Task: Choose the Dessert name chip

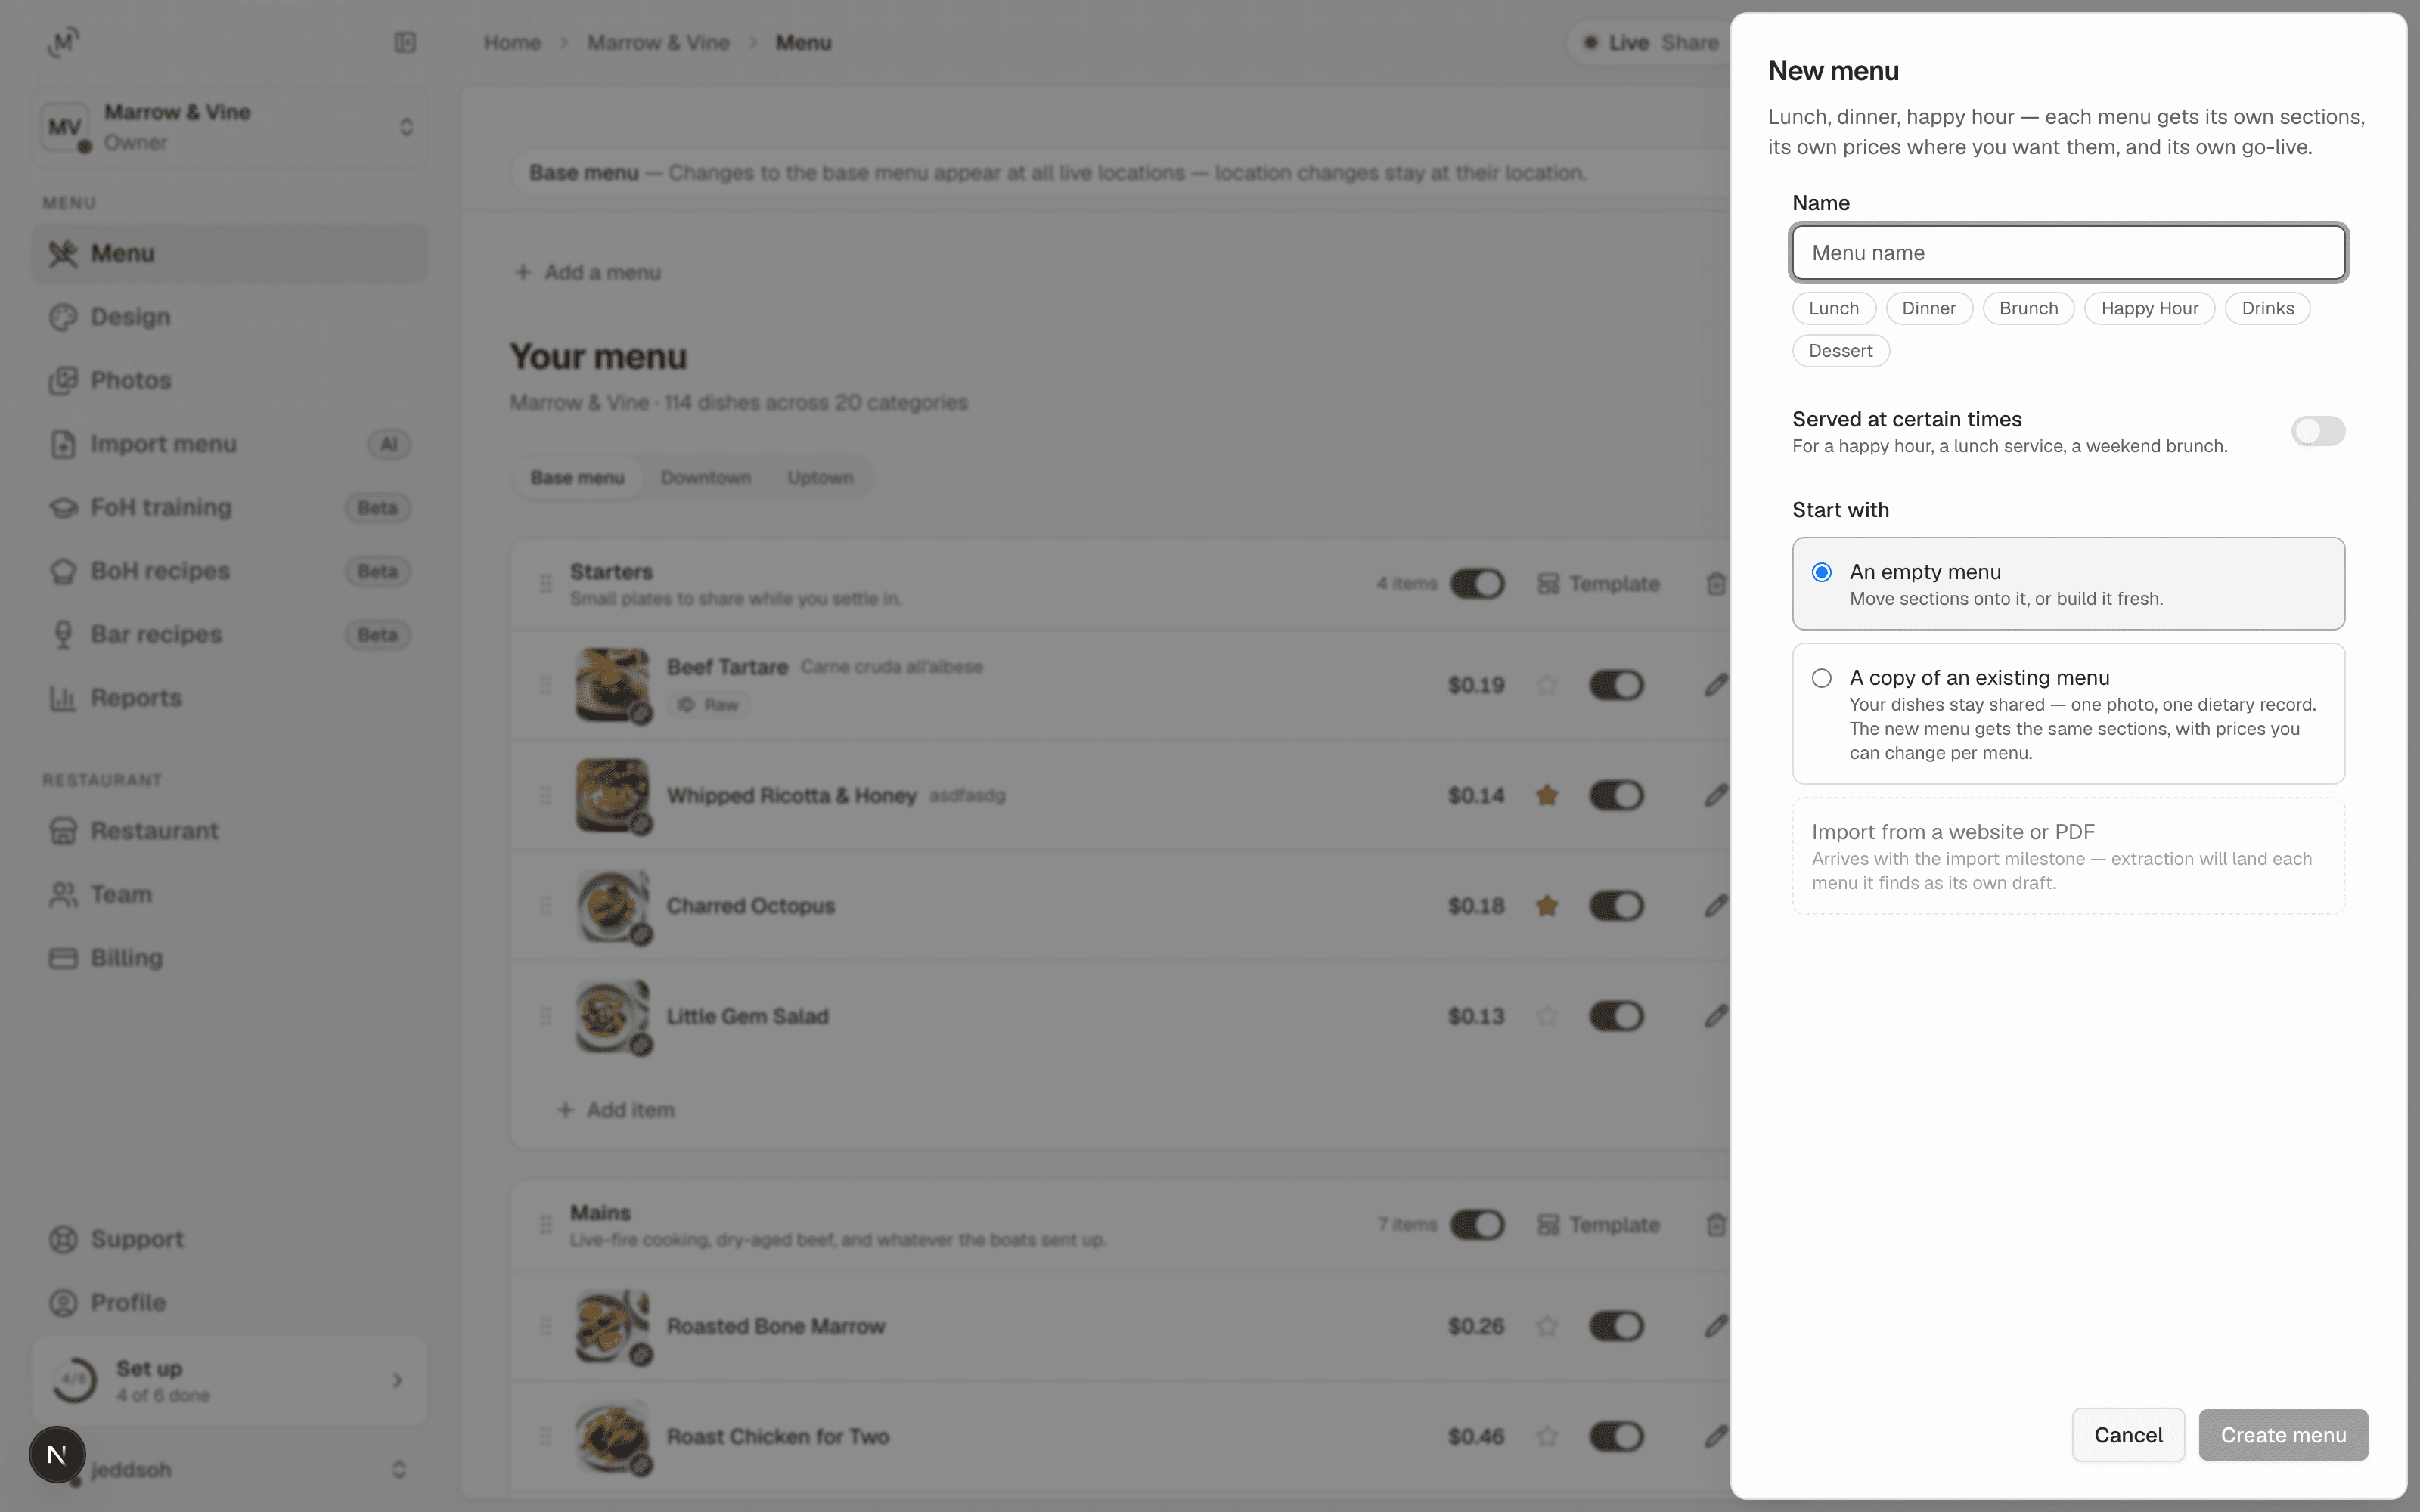Action: tap(1840, 351)
